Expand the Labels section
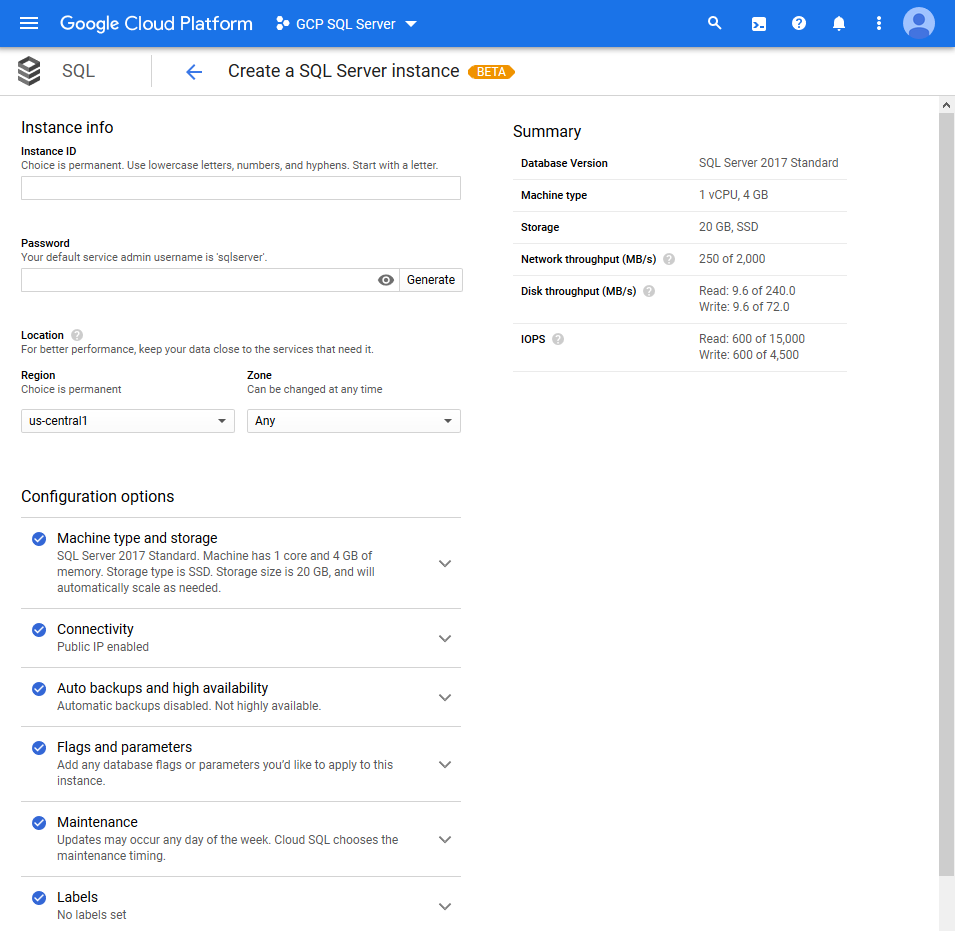The width and height of the screenshot is (955, 931). click(x=445, y=906)
